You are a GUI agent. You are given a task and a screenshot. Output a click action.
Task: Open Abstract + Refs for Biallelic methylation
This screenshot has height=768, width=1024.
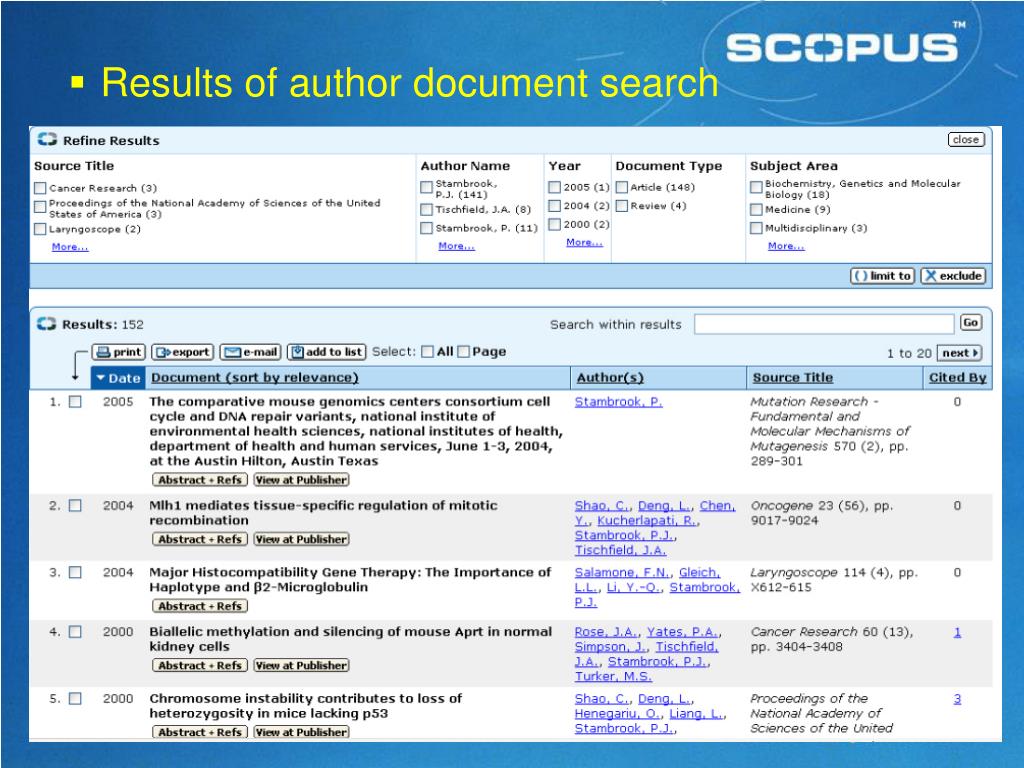pos(200,665)
